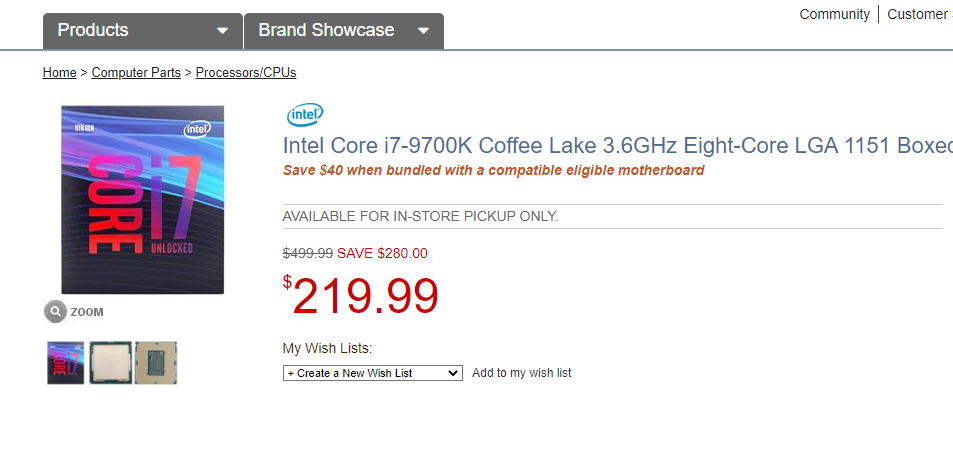Image resolution: width=953 pixels, height=473 pixels.
Task: Open the Create a New Wish List dropdown
Action: (372, 373)
